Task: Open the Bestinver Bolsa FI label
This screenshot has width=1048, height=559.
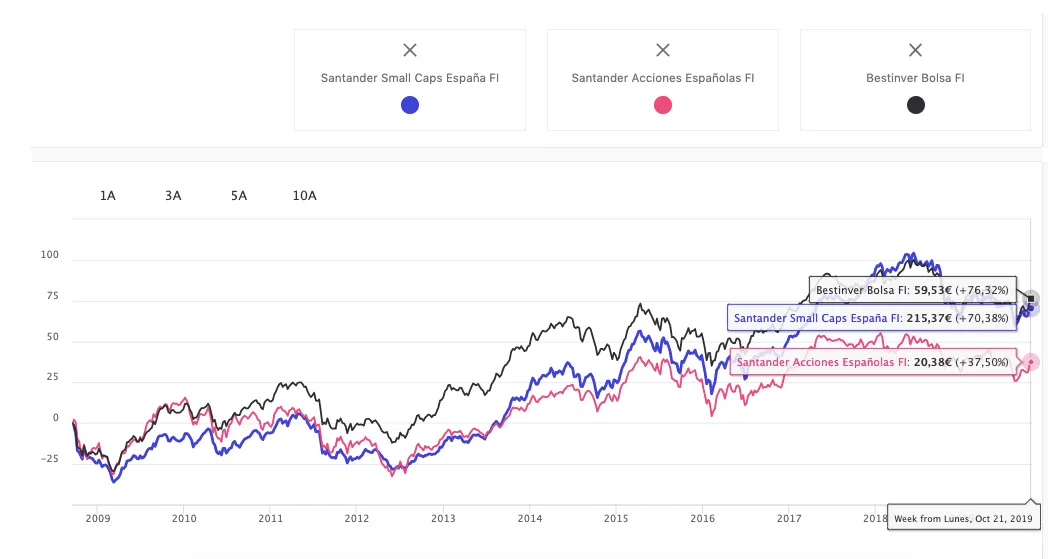Action: click(915, 78)
